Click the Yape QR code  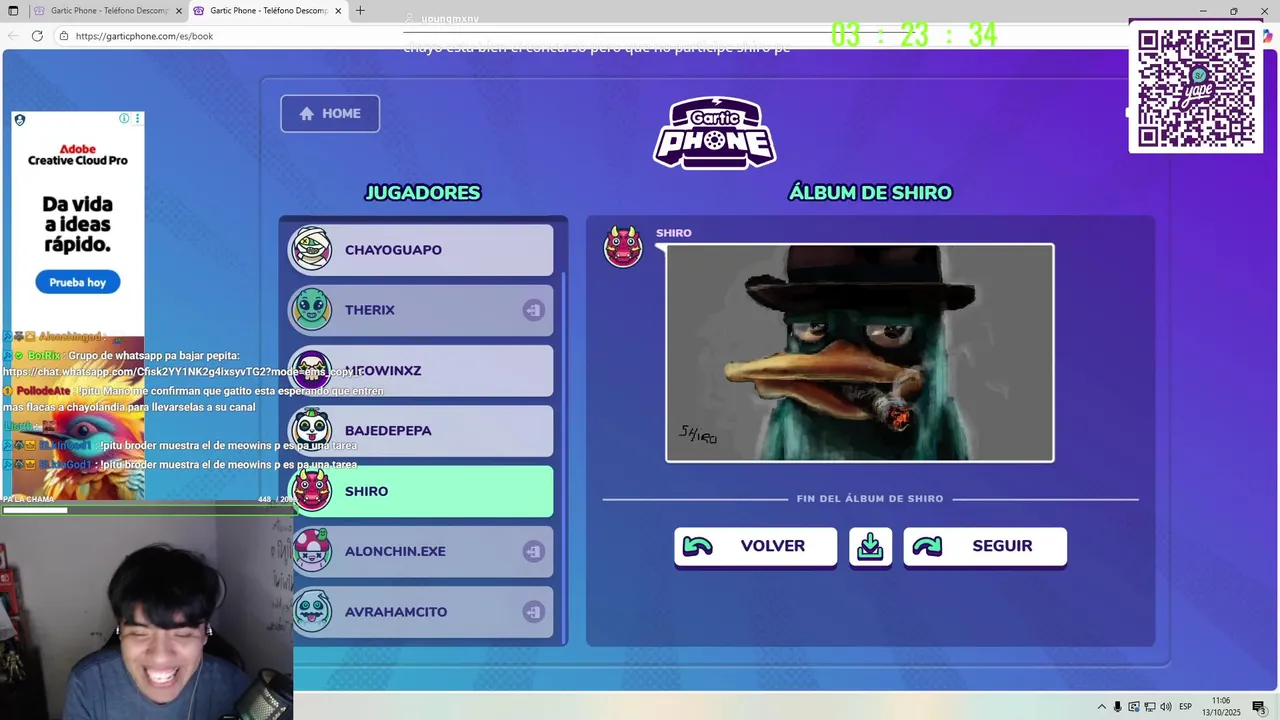pyautogui.click(x=1196, y=88)
